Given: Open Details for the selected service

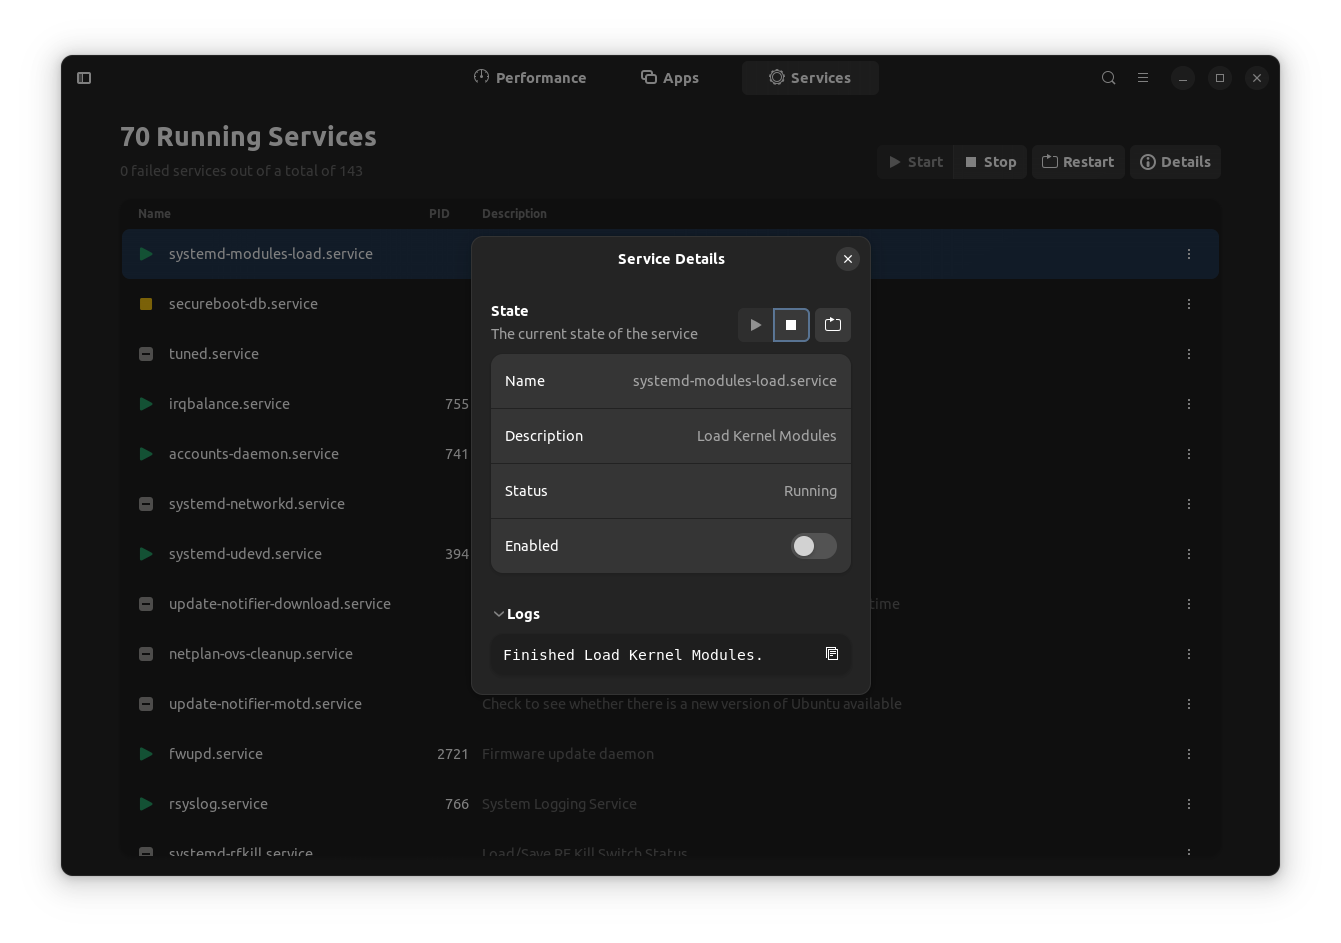Looking at the screenshot, I should pos(1175,161).
